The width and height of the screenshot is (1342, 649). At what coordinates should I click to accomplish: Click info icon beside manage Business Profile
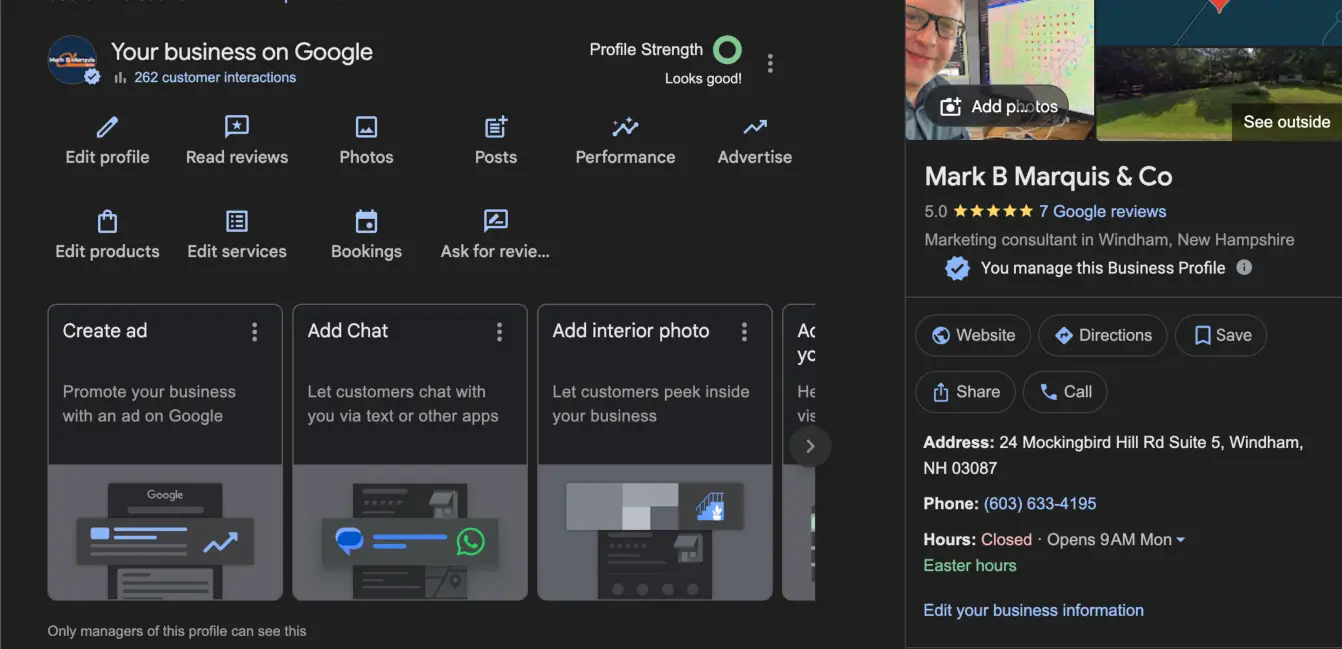pos(1244,267)
